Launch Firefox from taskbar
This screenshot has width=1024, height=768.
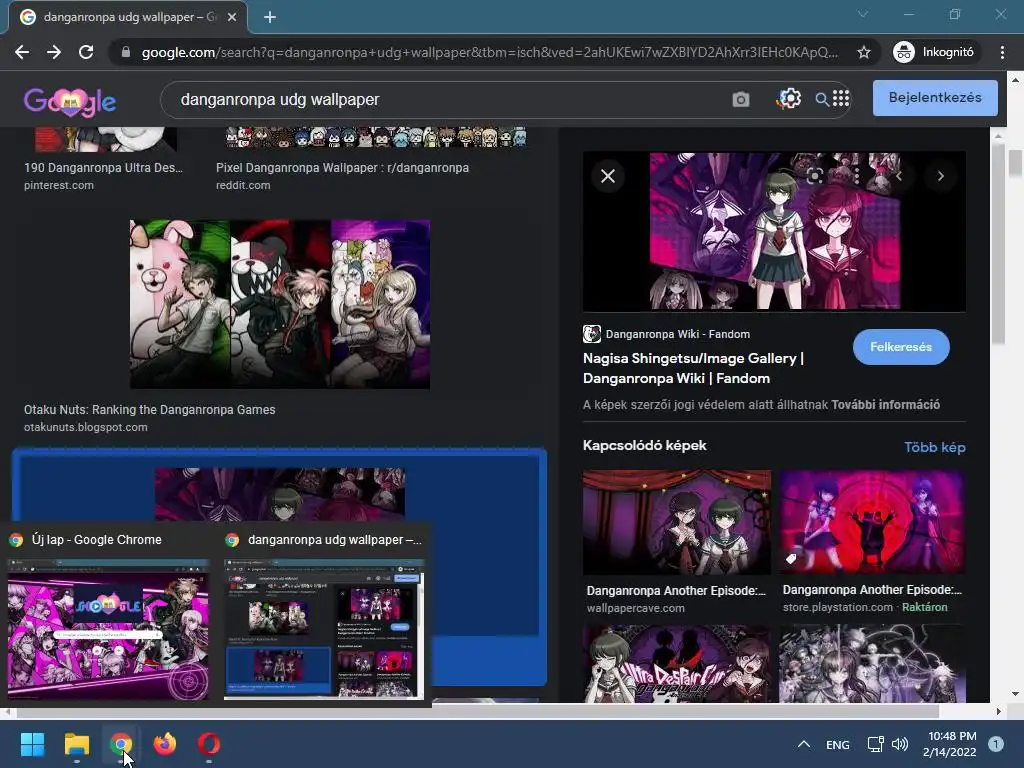click(165, 744)
